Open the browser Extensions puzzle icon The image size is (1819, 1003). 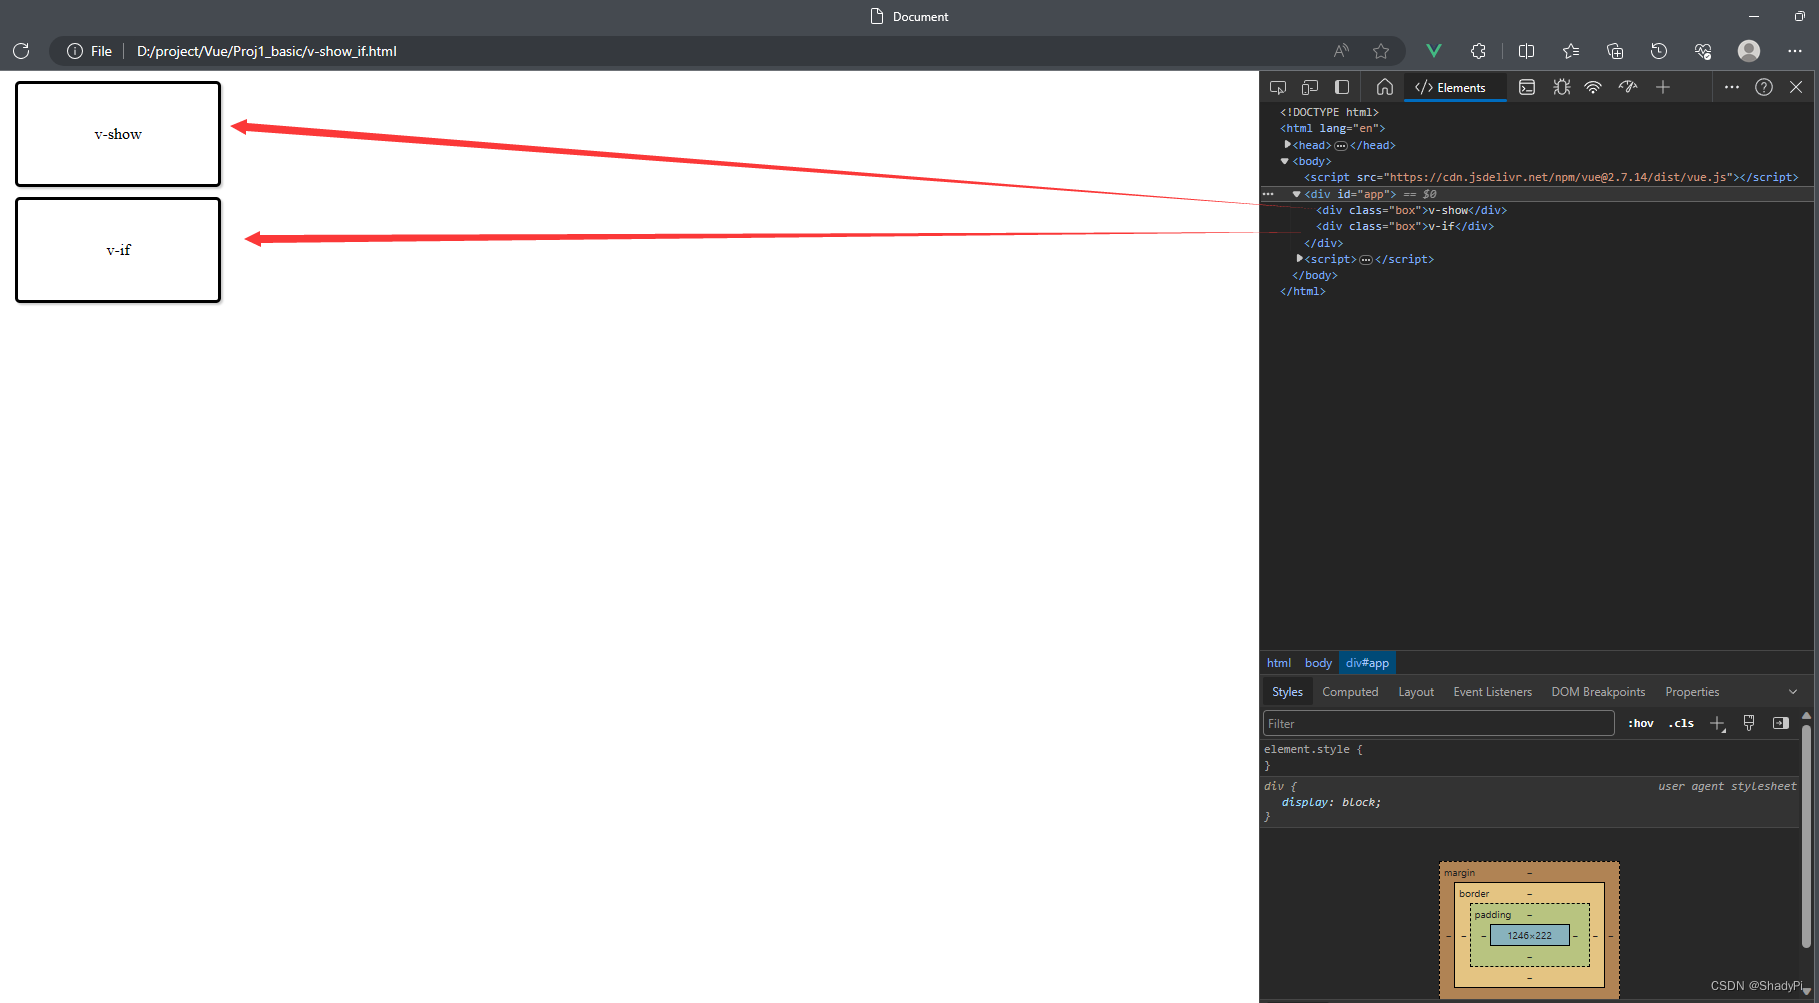(1478, 51)
